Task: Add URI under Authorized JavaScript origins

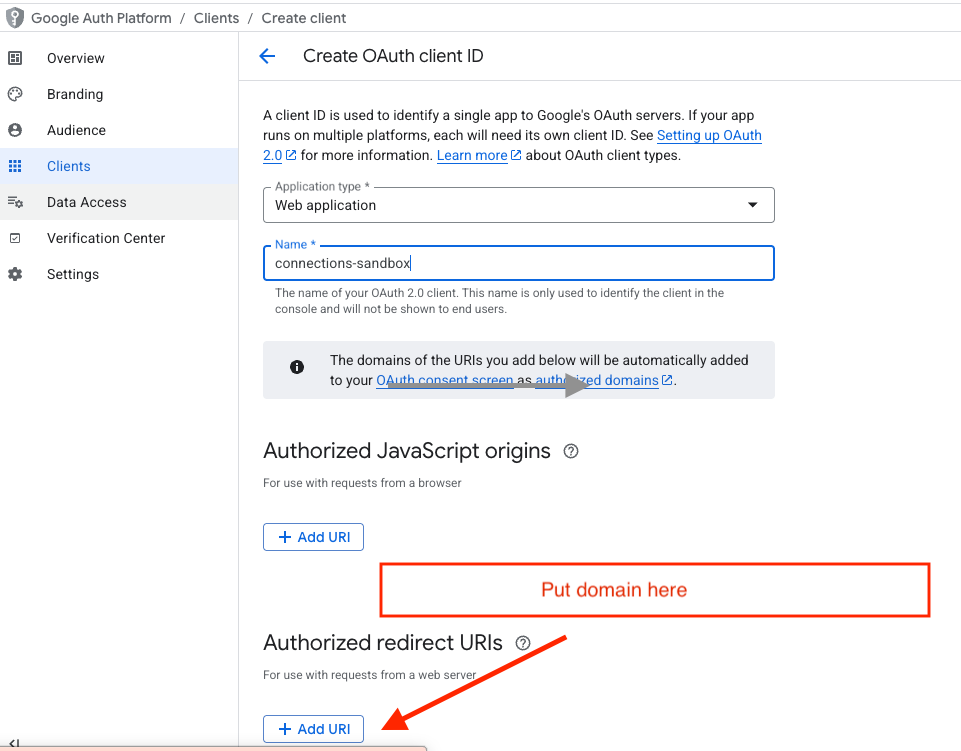Action: click(x=313, y=537)
